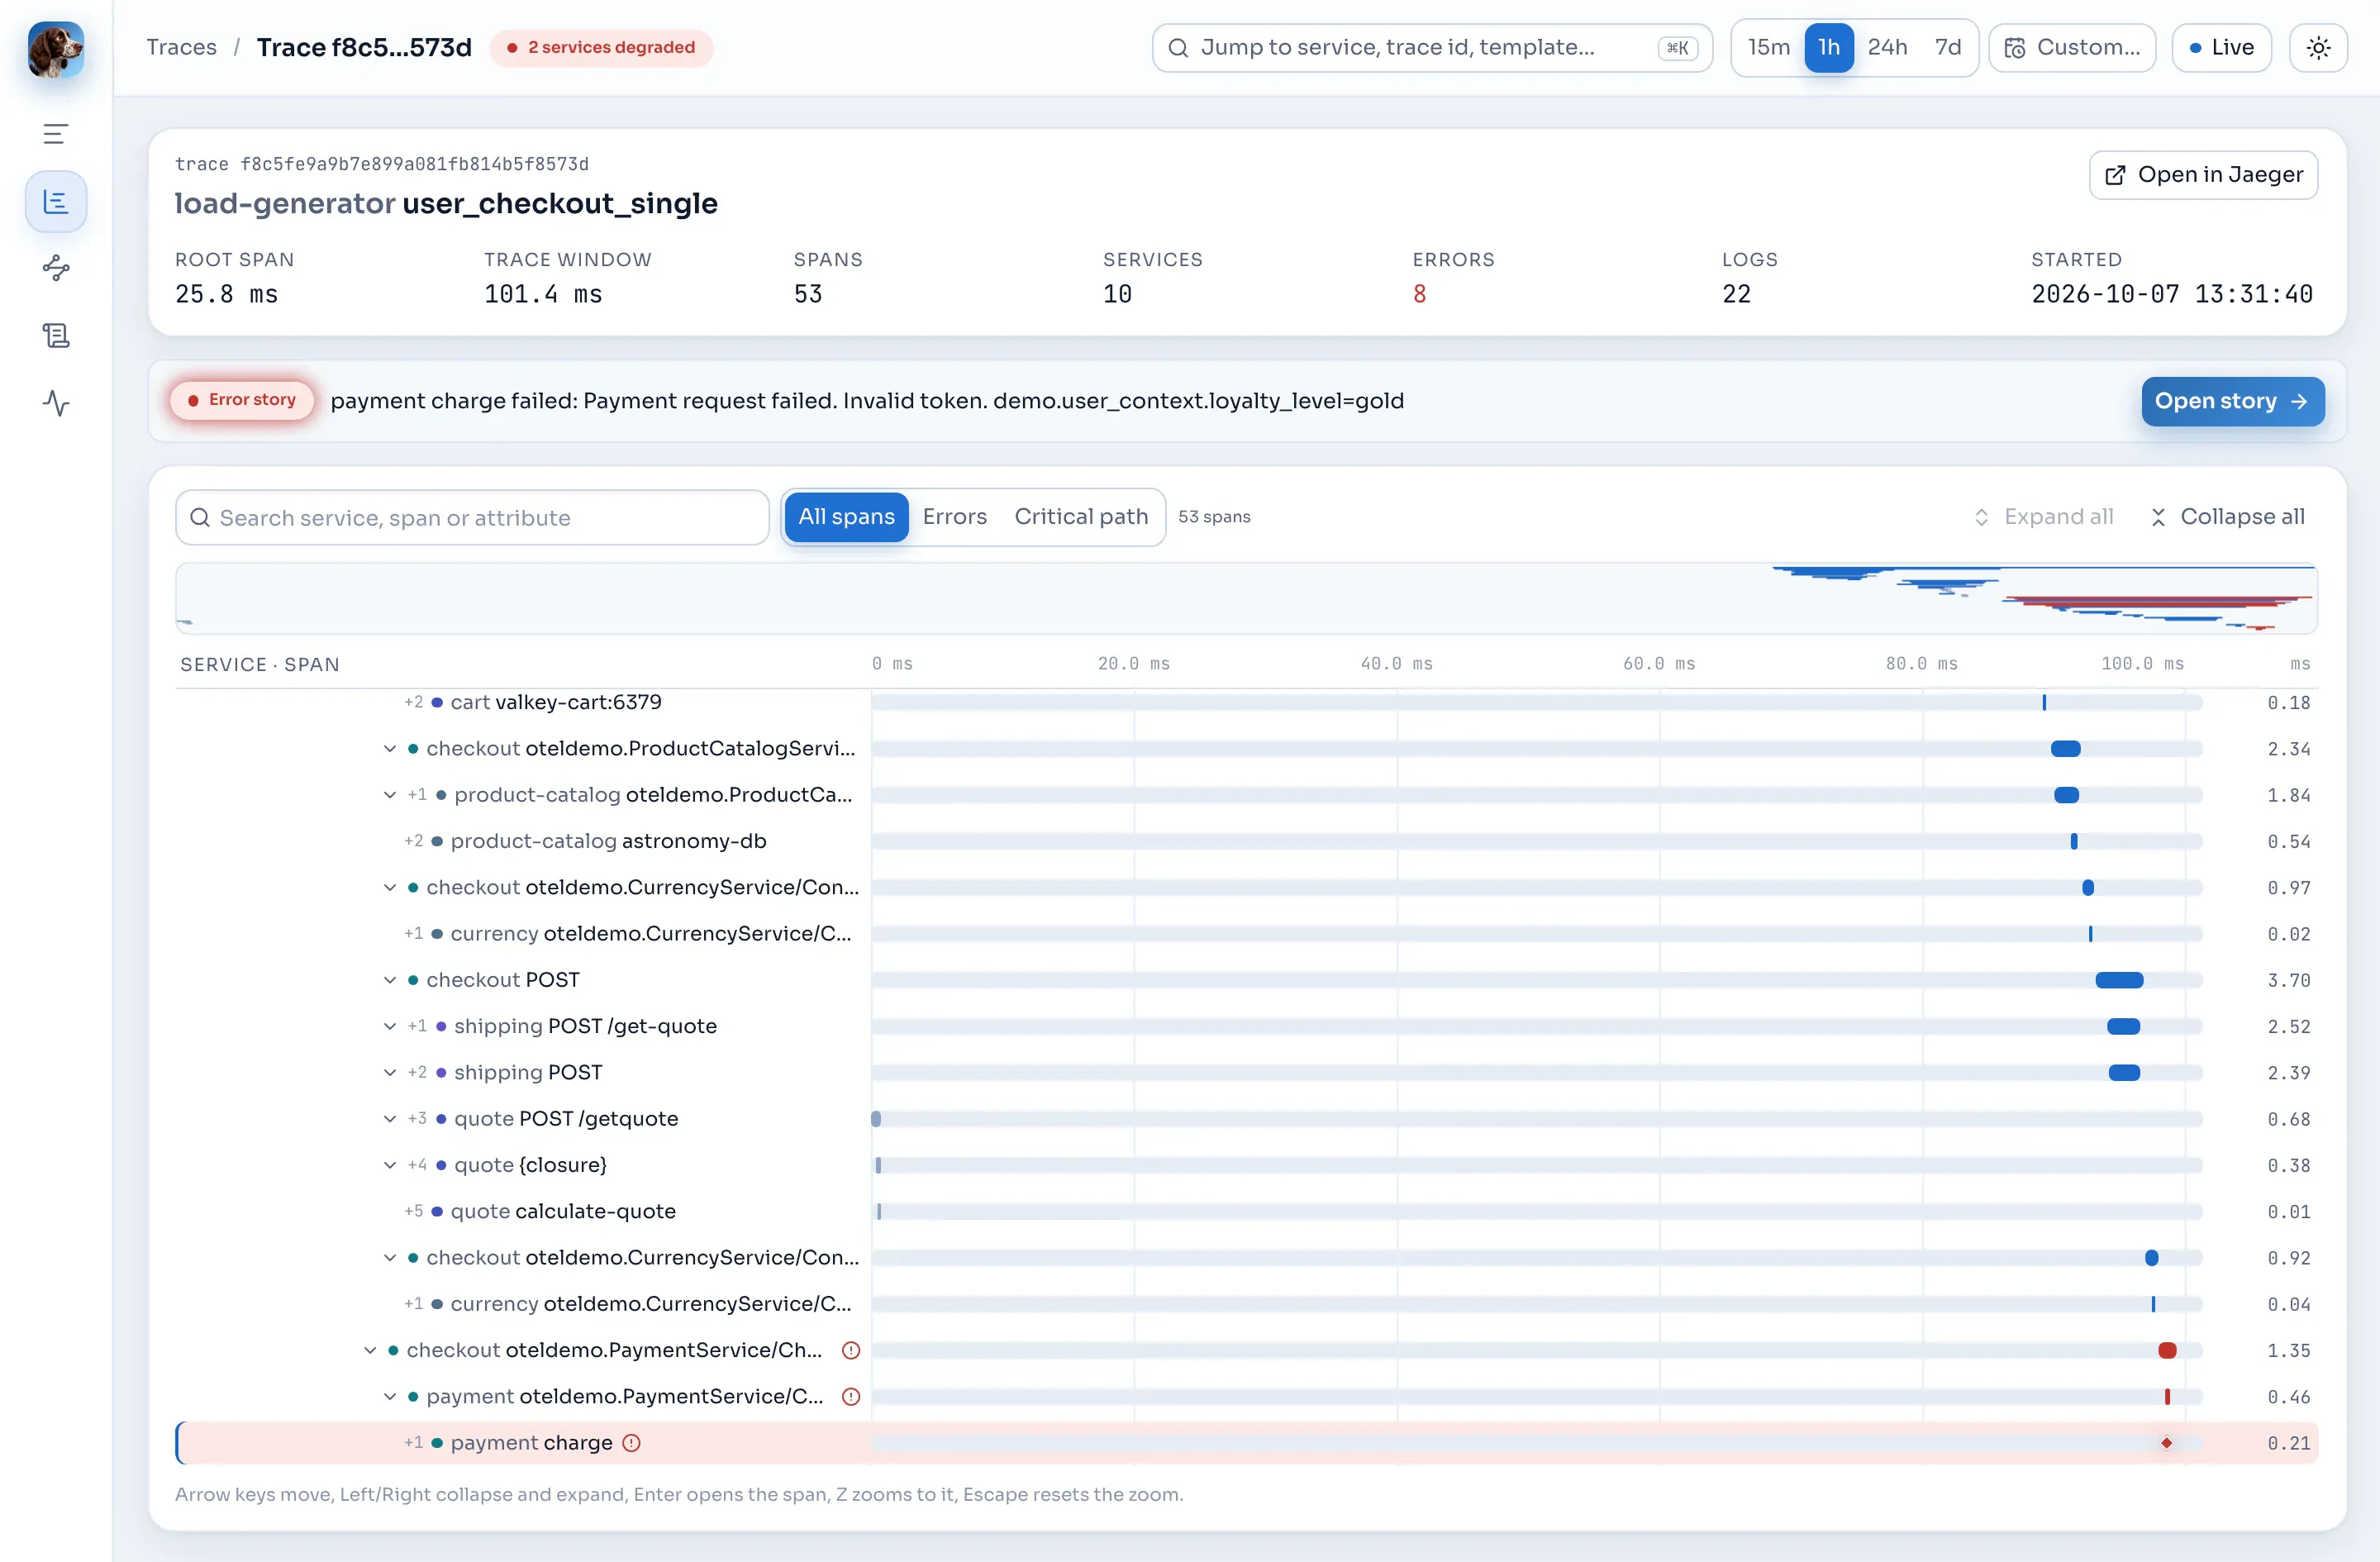Click the red payment charge span marker

(x=2166, y=1443)
